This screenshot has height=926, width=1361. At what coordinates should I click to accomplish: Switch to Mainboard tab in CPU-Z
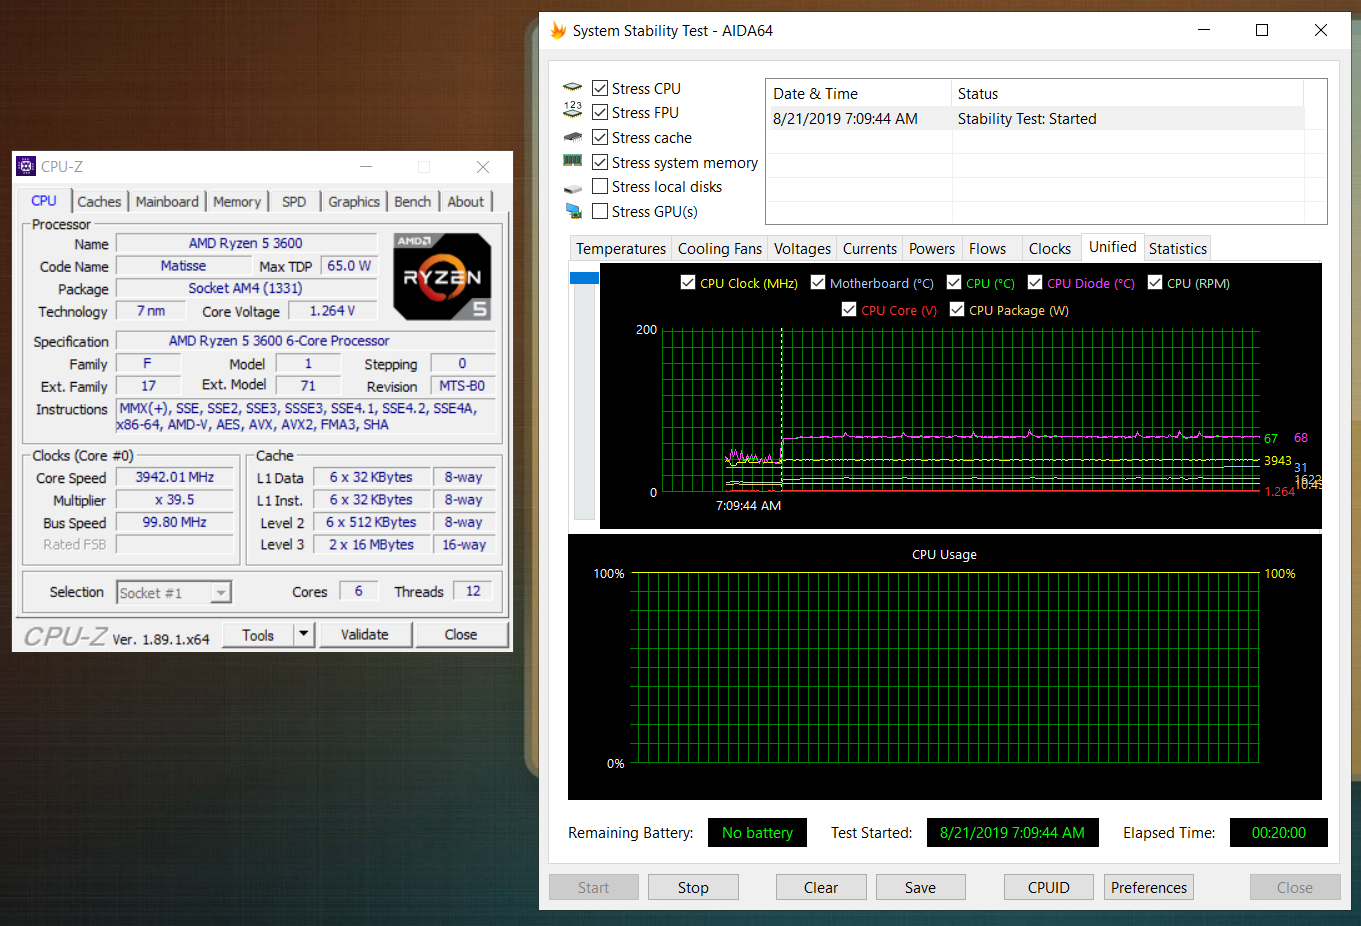167,201
